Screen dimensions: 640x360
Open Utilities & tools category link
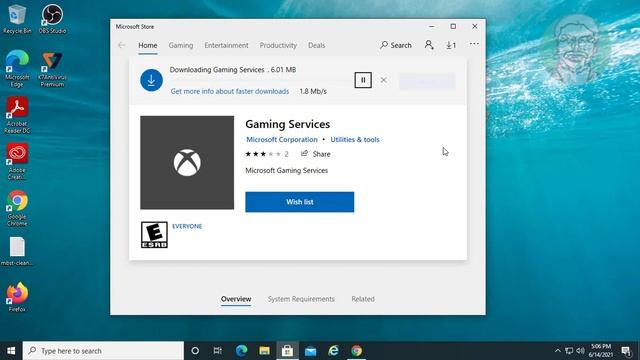pos(355,140)
